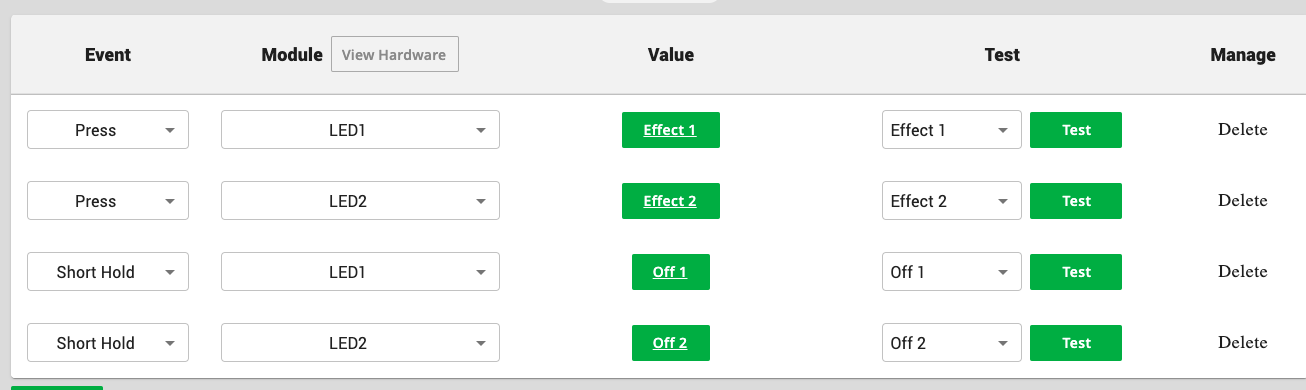Edit the Effect 2 value
Viewport: 1306px width, 390px height.
(x=670, y=201)
